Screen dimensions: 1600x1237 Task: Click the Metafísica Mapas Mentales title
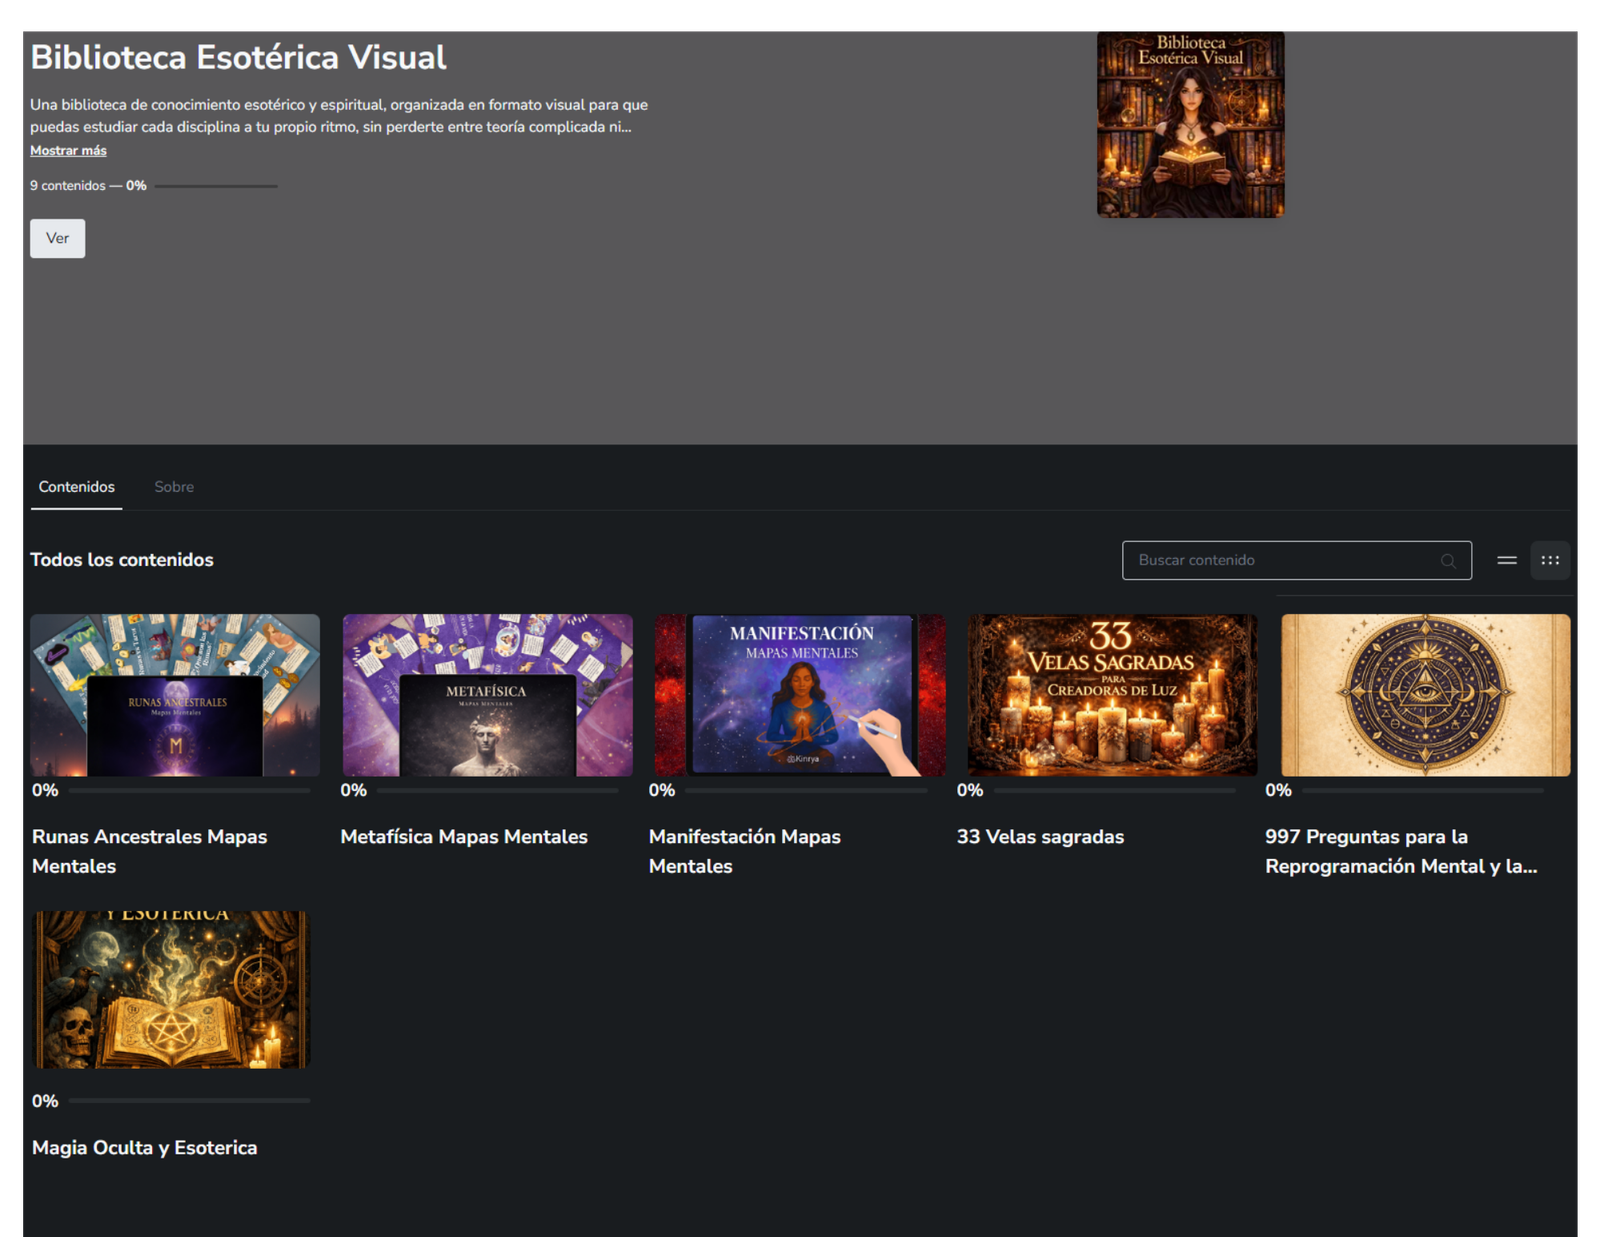pyautogui.click(x=464, y=837)
